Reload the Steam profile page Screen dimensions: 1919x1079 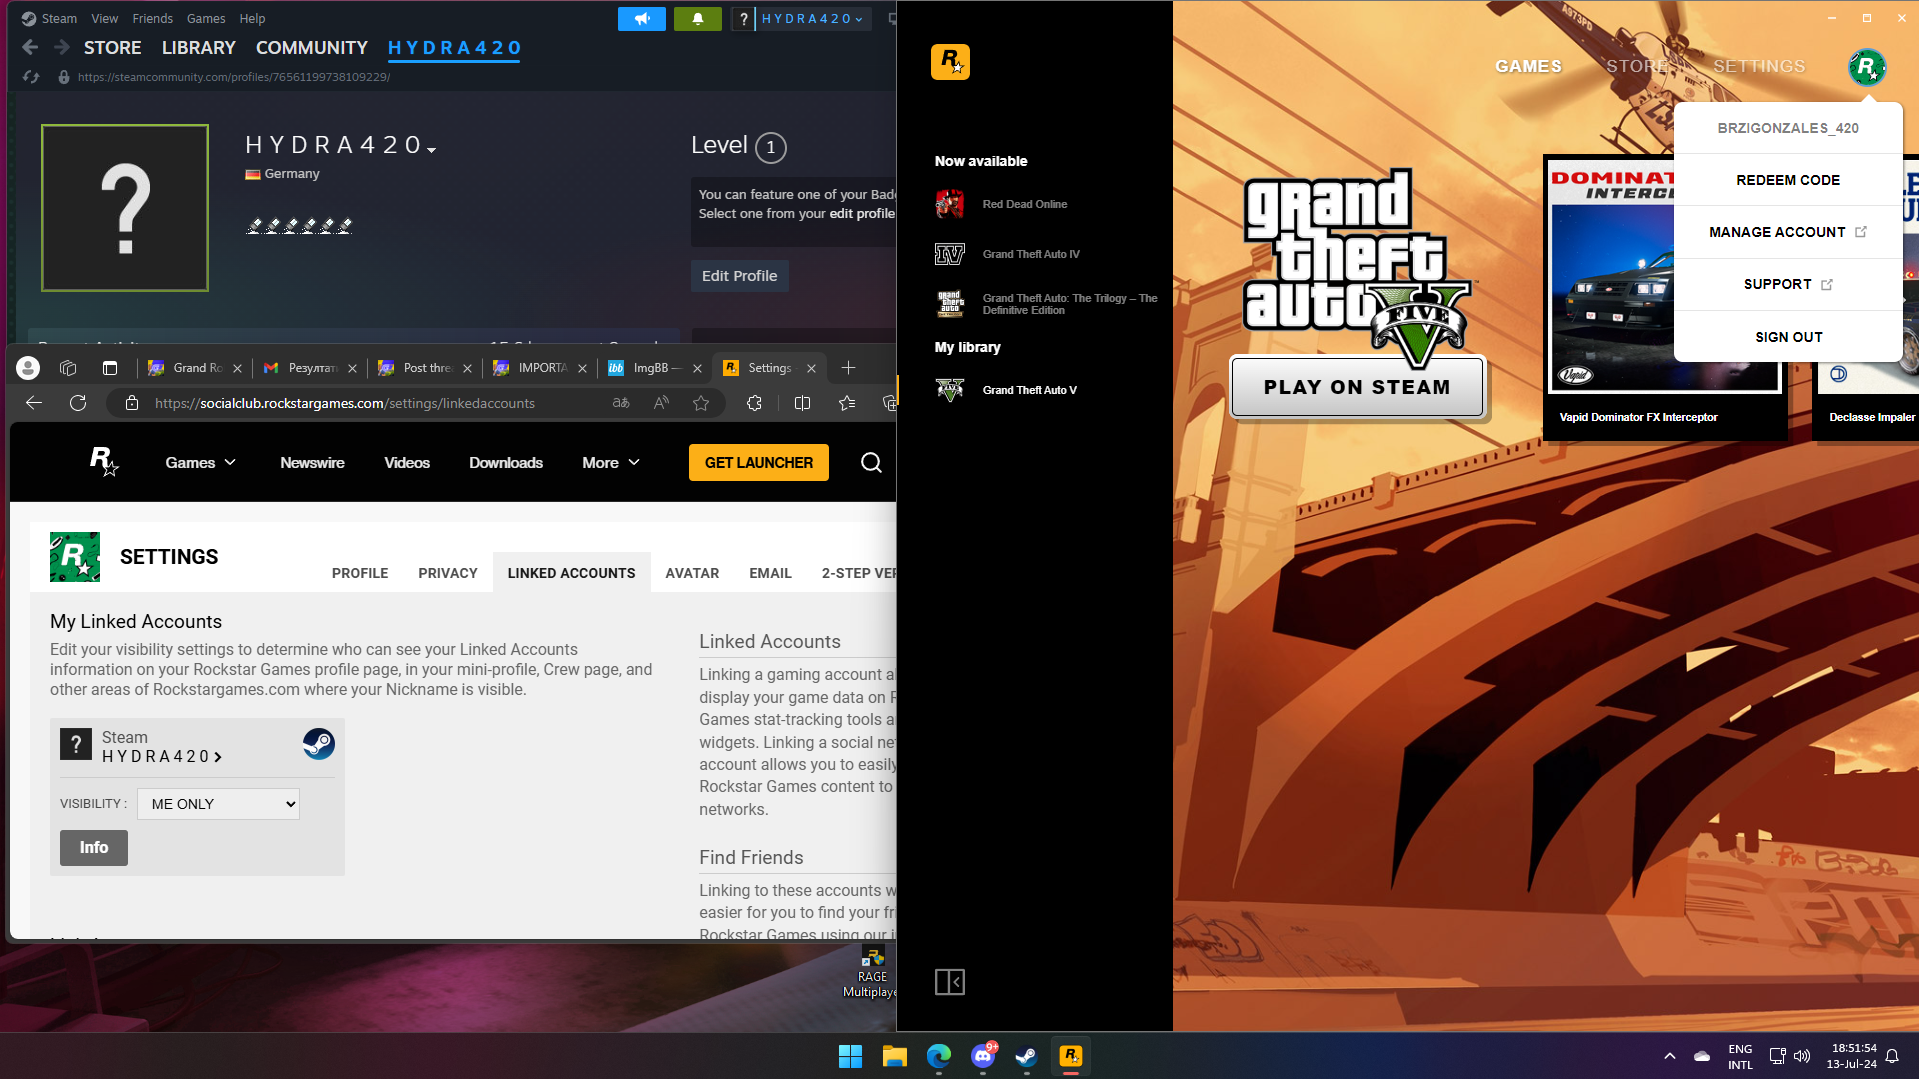[31, 77]
